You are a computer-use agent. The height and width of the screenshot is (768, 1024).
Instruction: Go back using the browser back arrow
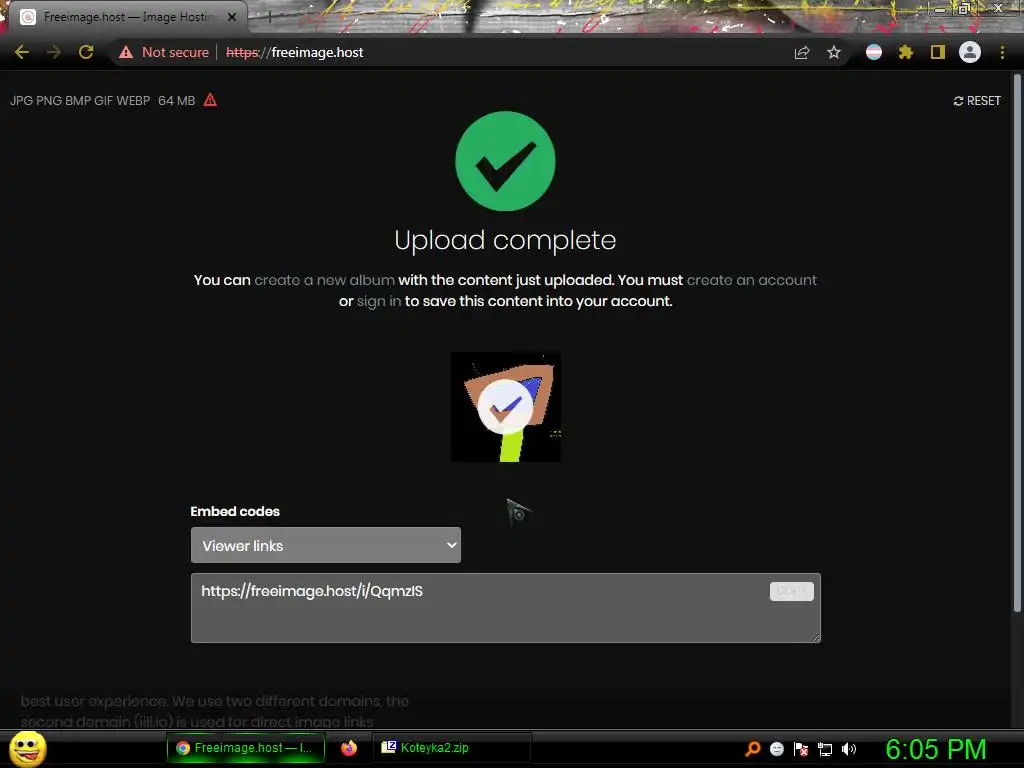tap(22, 52)
